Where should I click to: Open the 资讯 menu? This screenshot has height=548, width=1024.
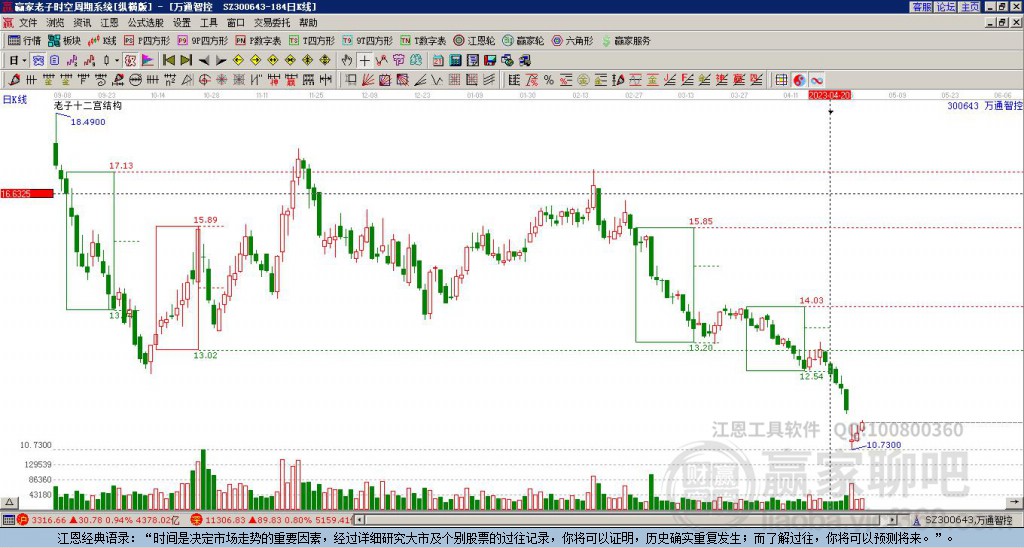pos(82,23)
